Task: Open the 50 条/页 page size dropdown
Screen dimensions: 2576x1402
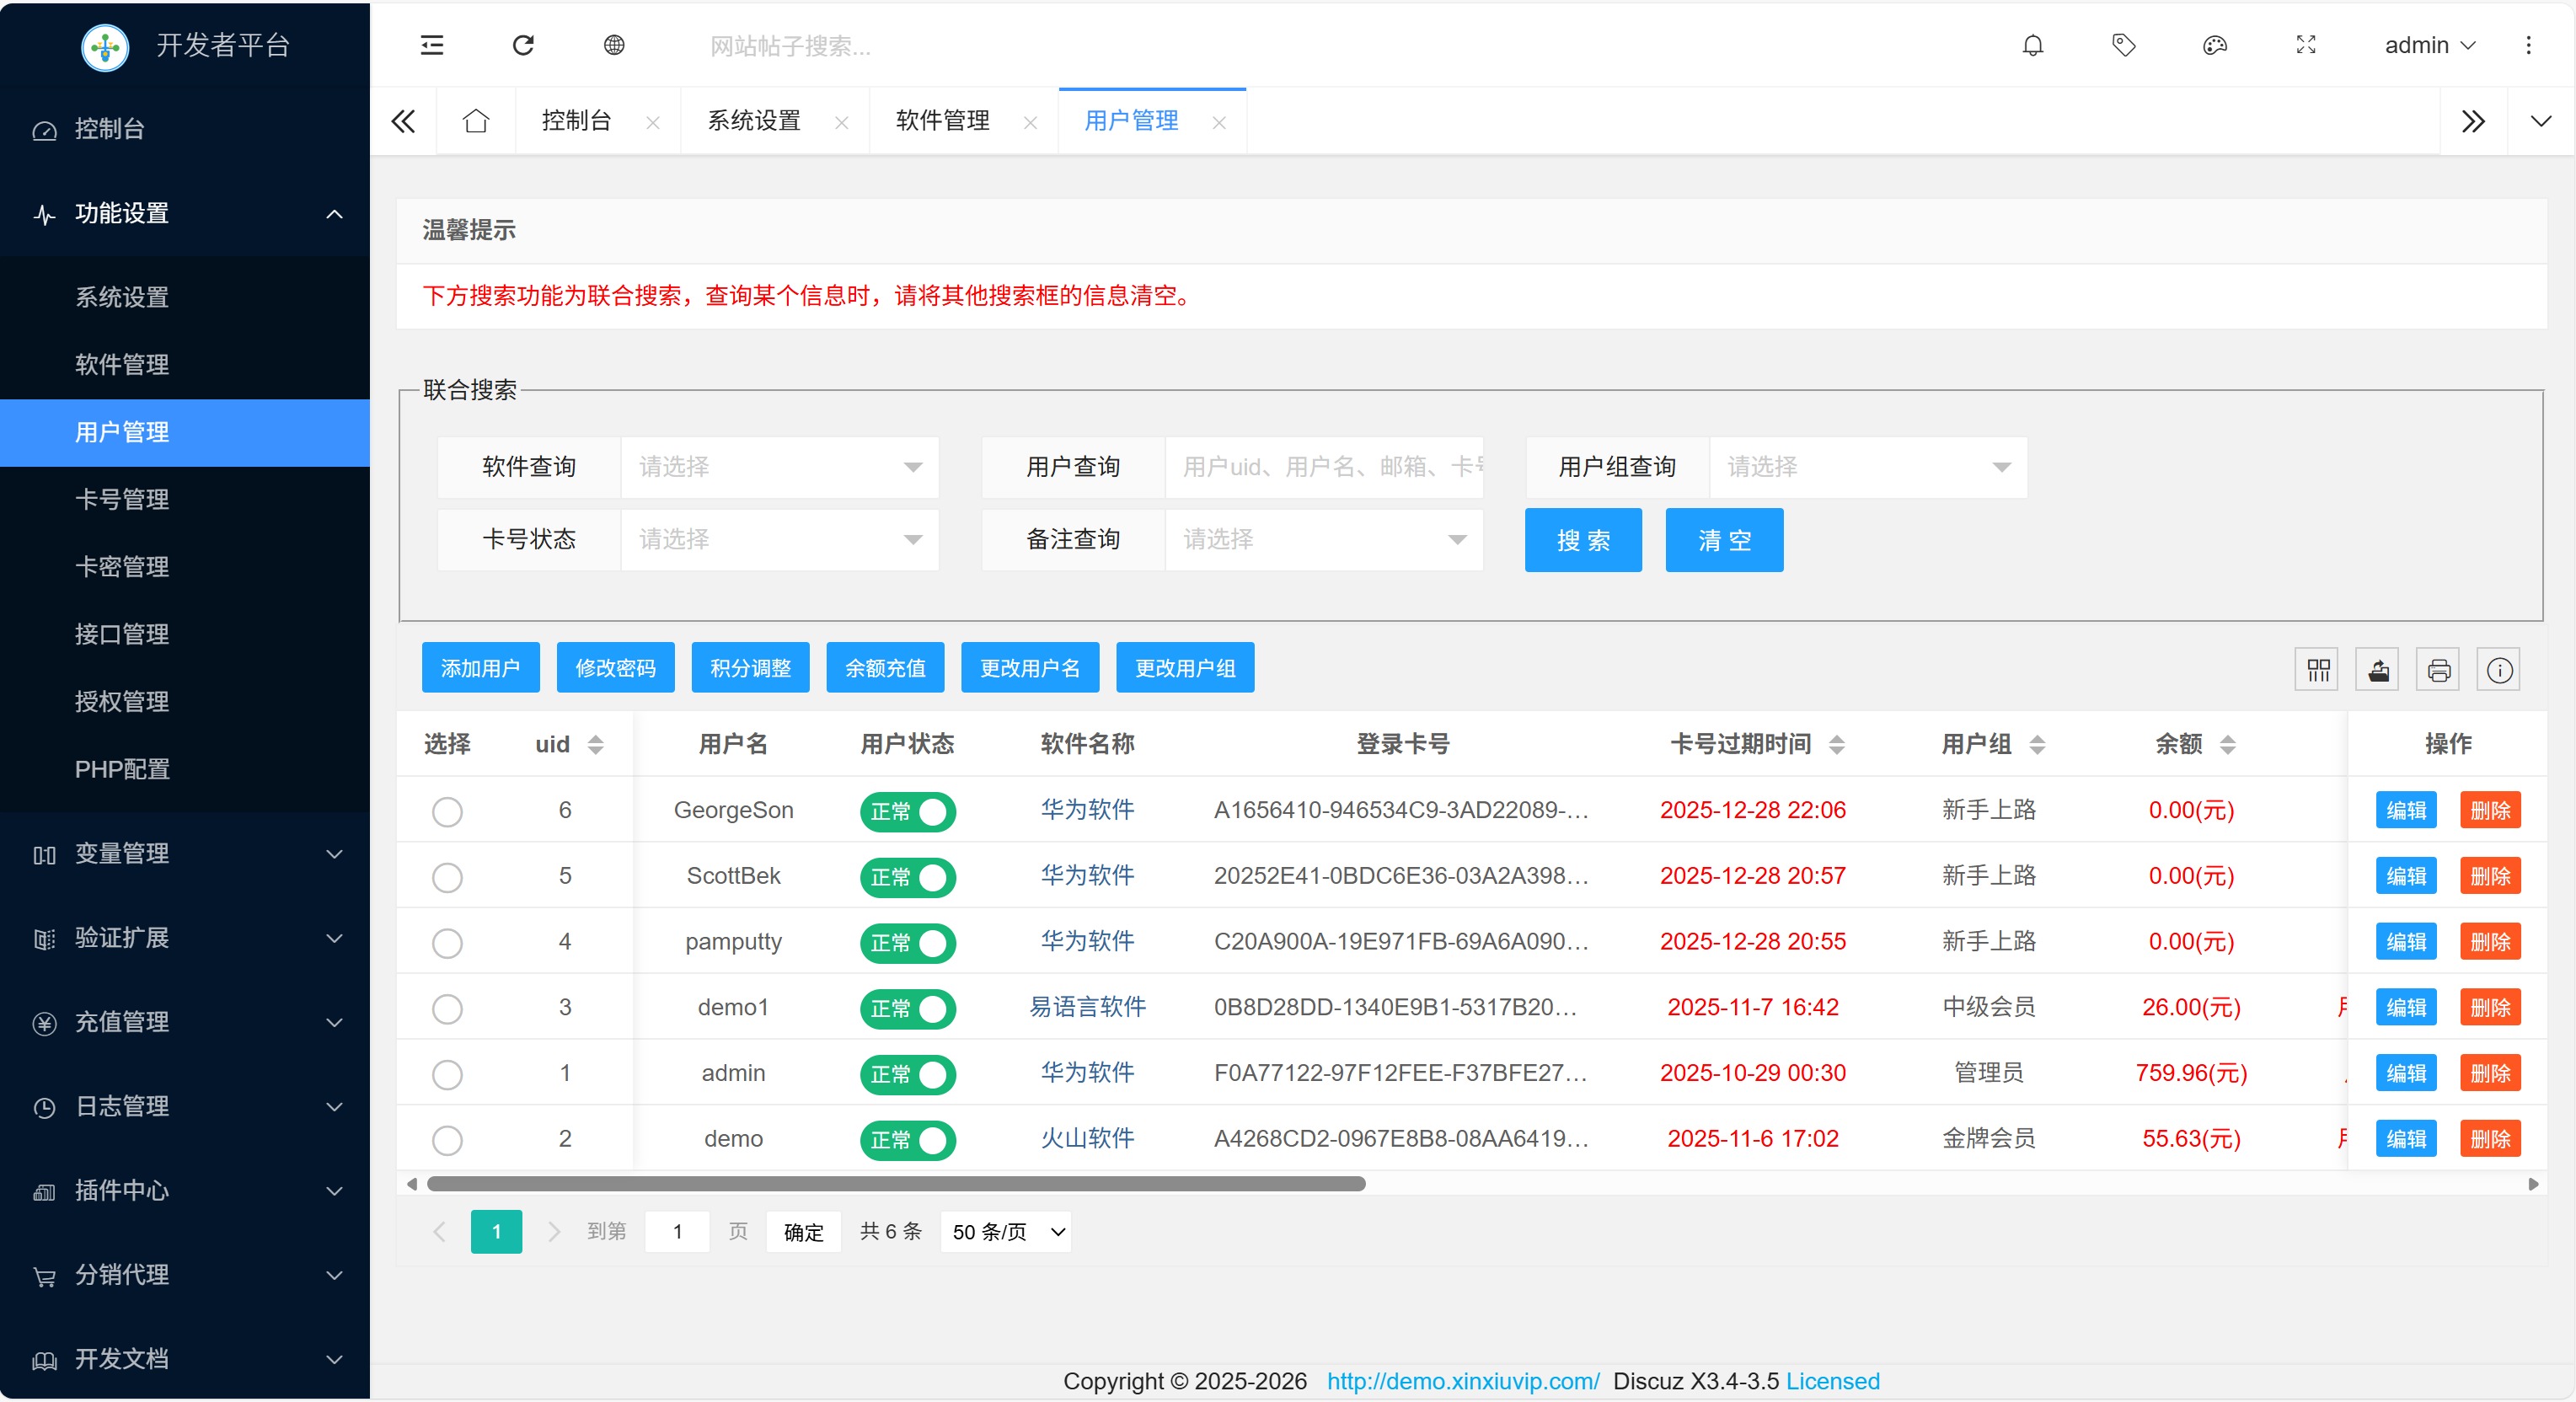Action: 1006,1232
